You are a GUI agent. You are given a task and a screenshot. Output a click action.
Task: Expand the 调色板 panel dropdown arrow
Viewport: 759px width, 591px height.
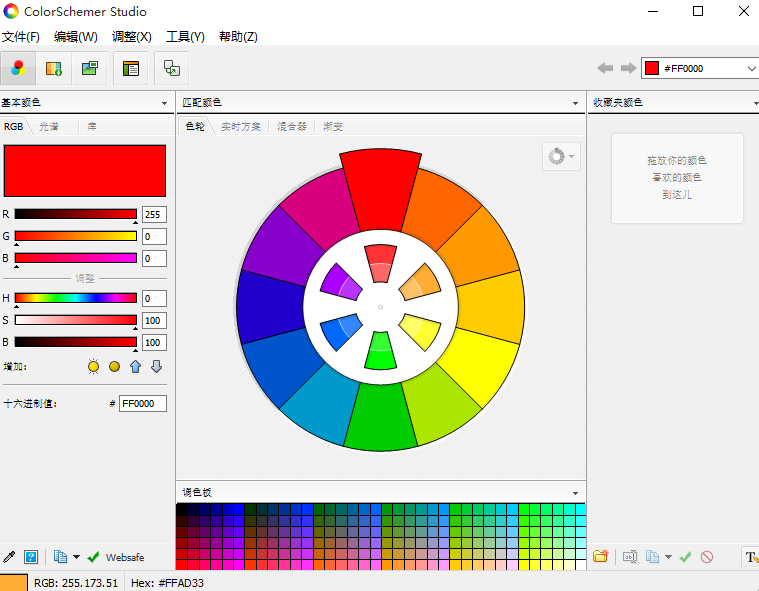pos(575,493)
